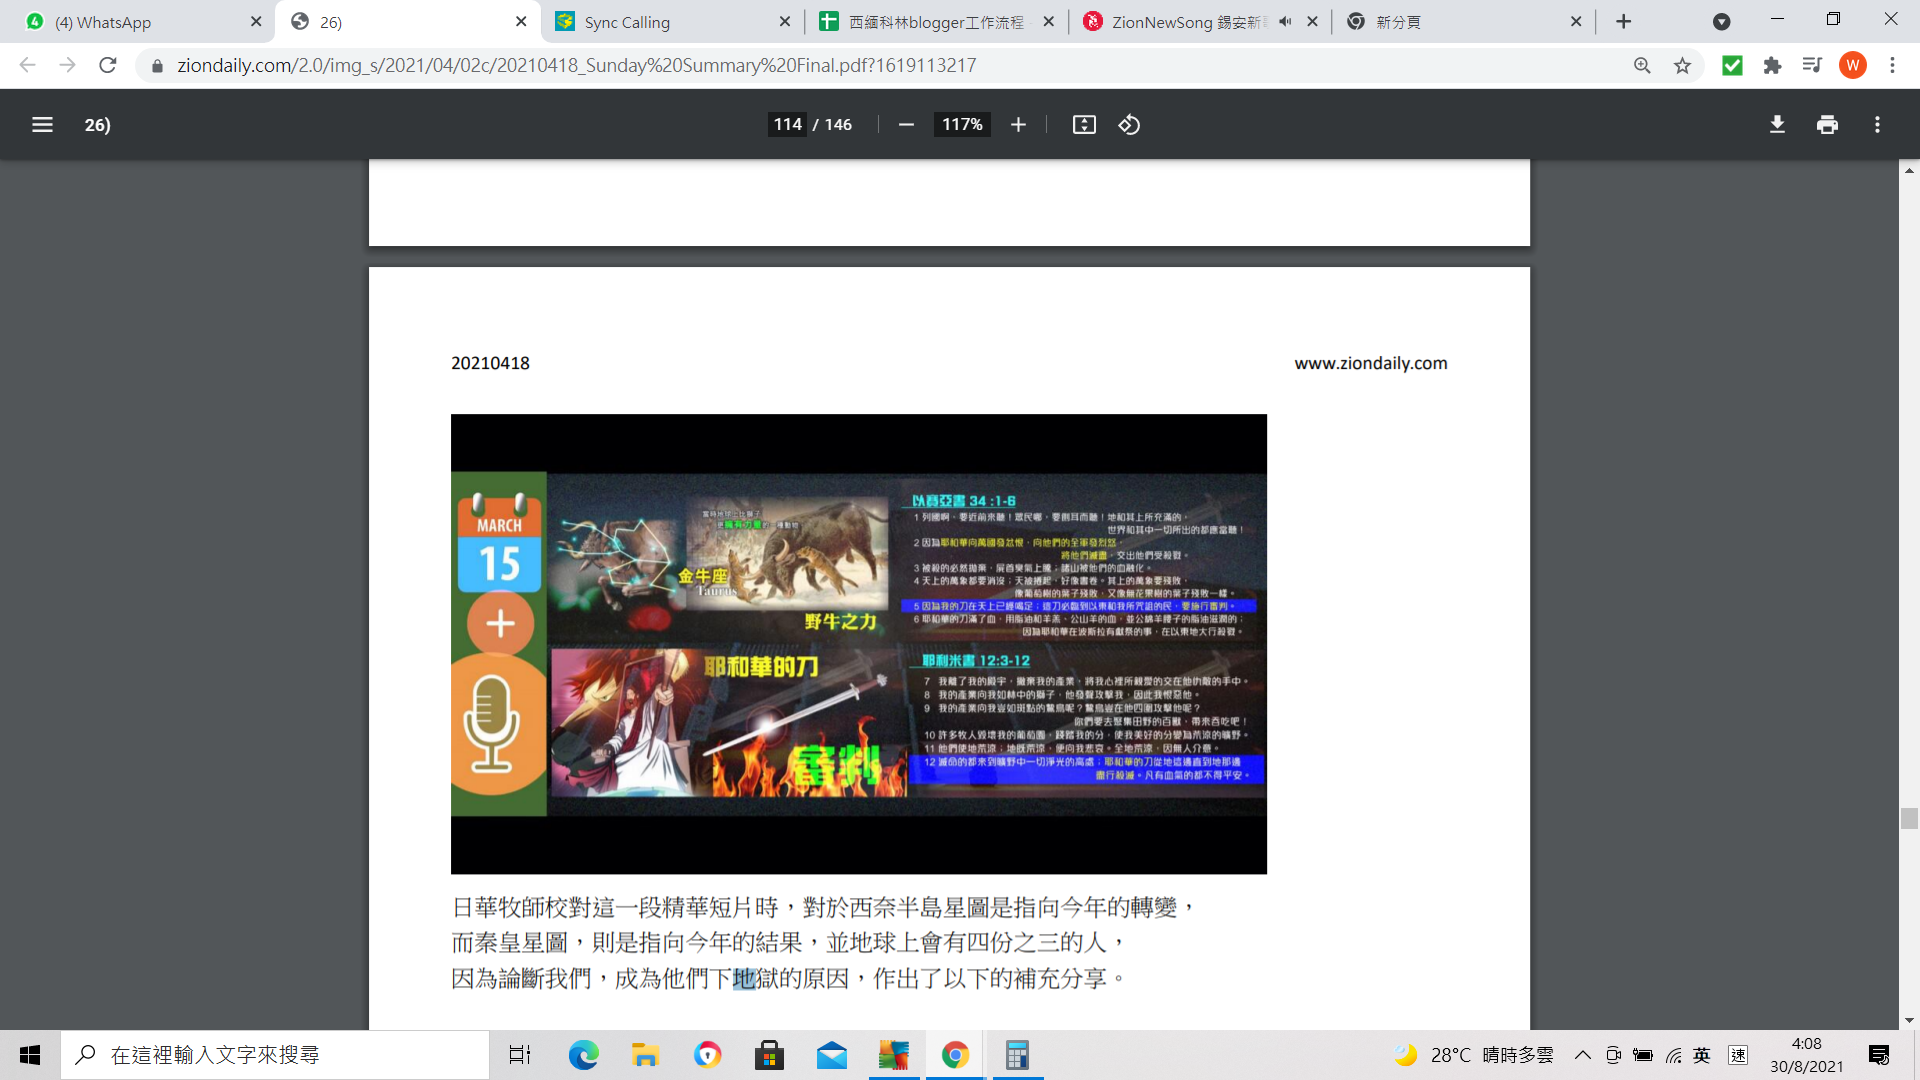Mute the ZionNewSong tab audio icon
The height and width of the screenshot is (1080, 1920).
point(1285,22)
